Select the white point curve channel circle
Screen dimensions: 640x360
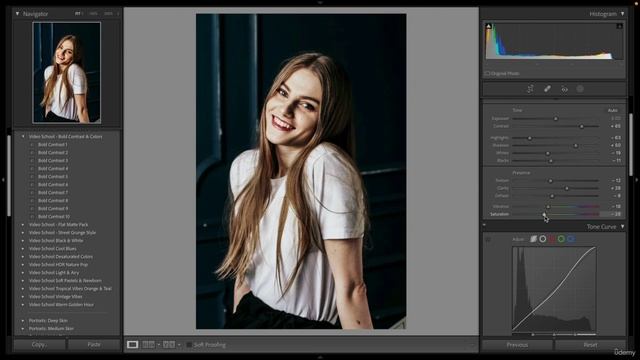(x=542, y=239)
